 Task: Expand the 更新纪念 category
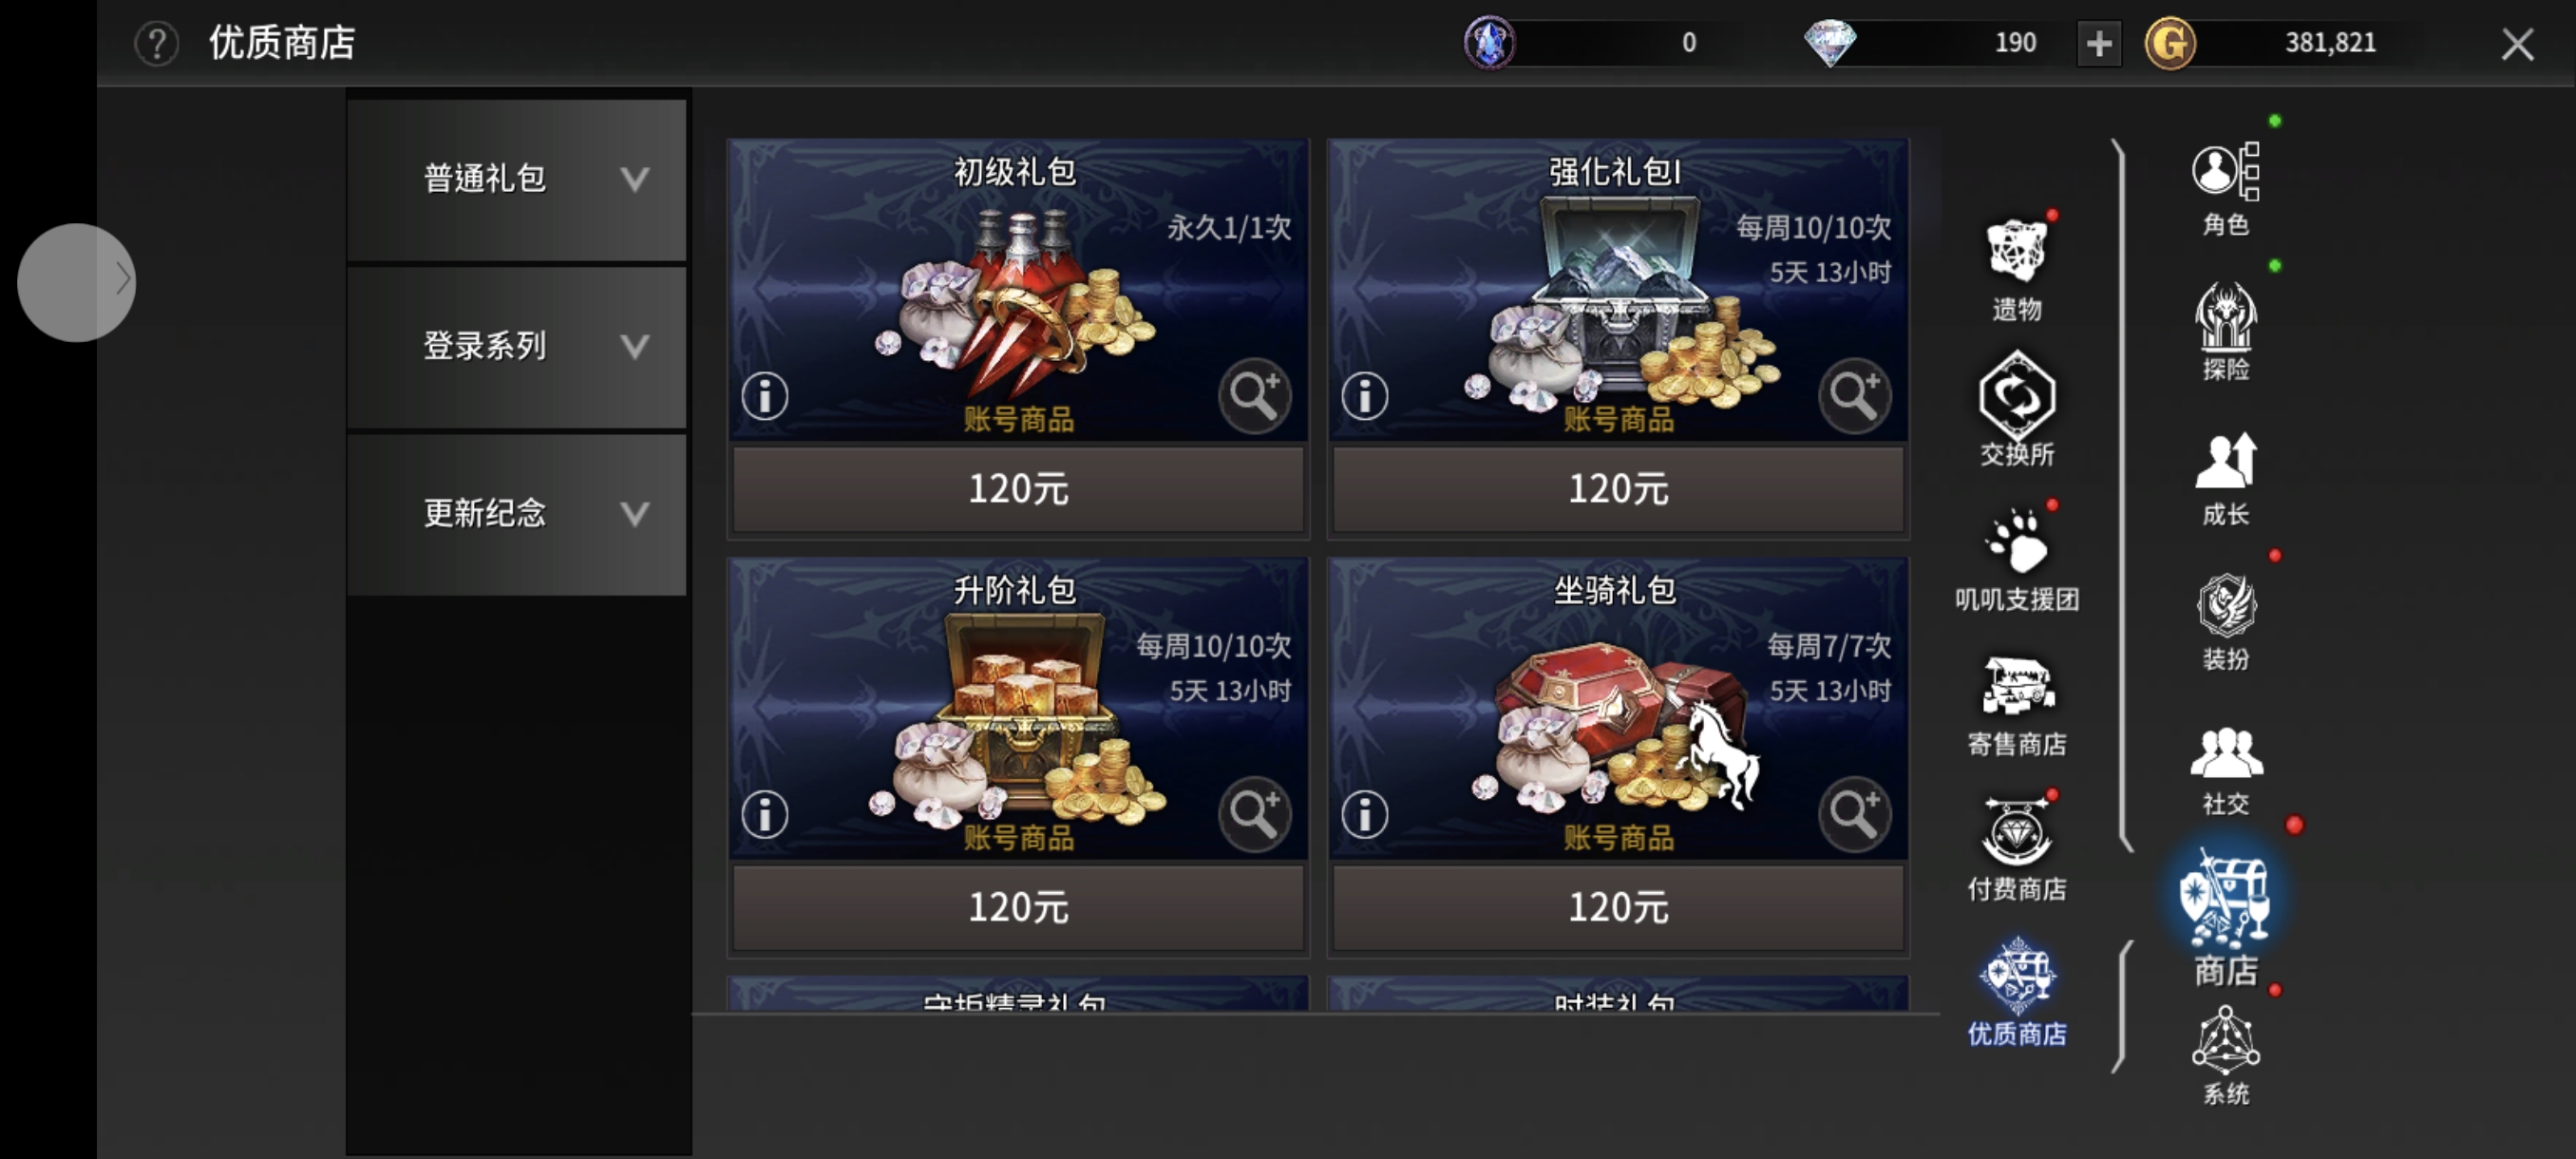[516, 514]
